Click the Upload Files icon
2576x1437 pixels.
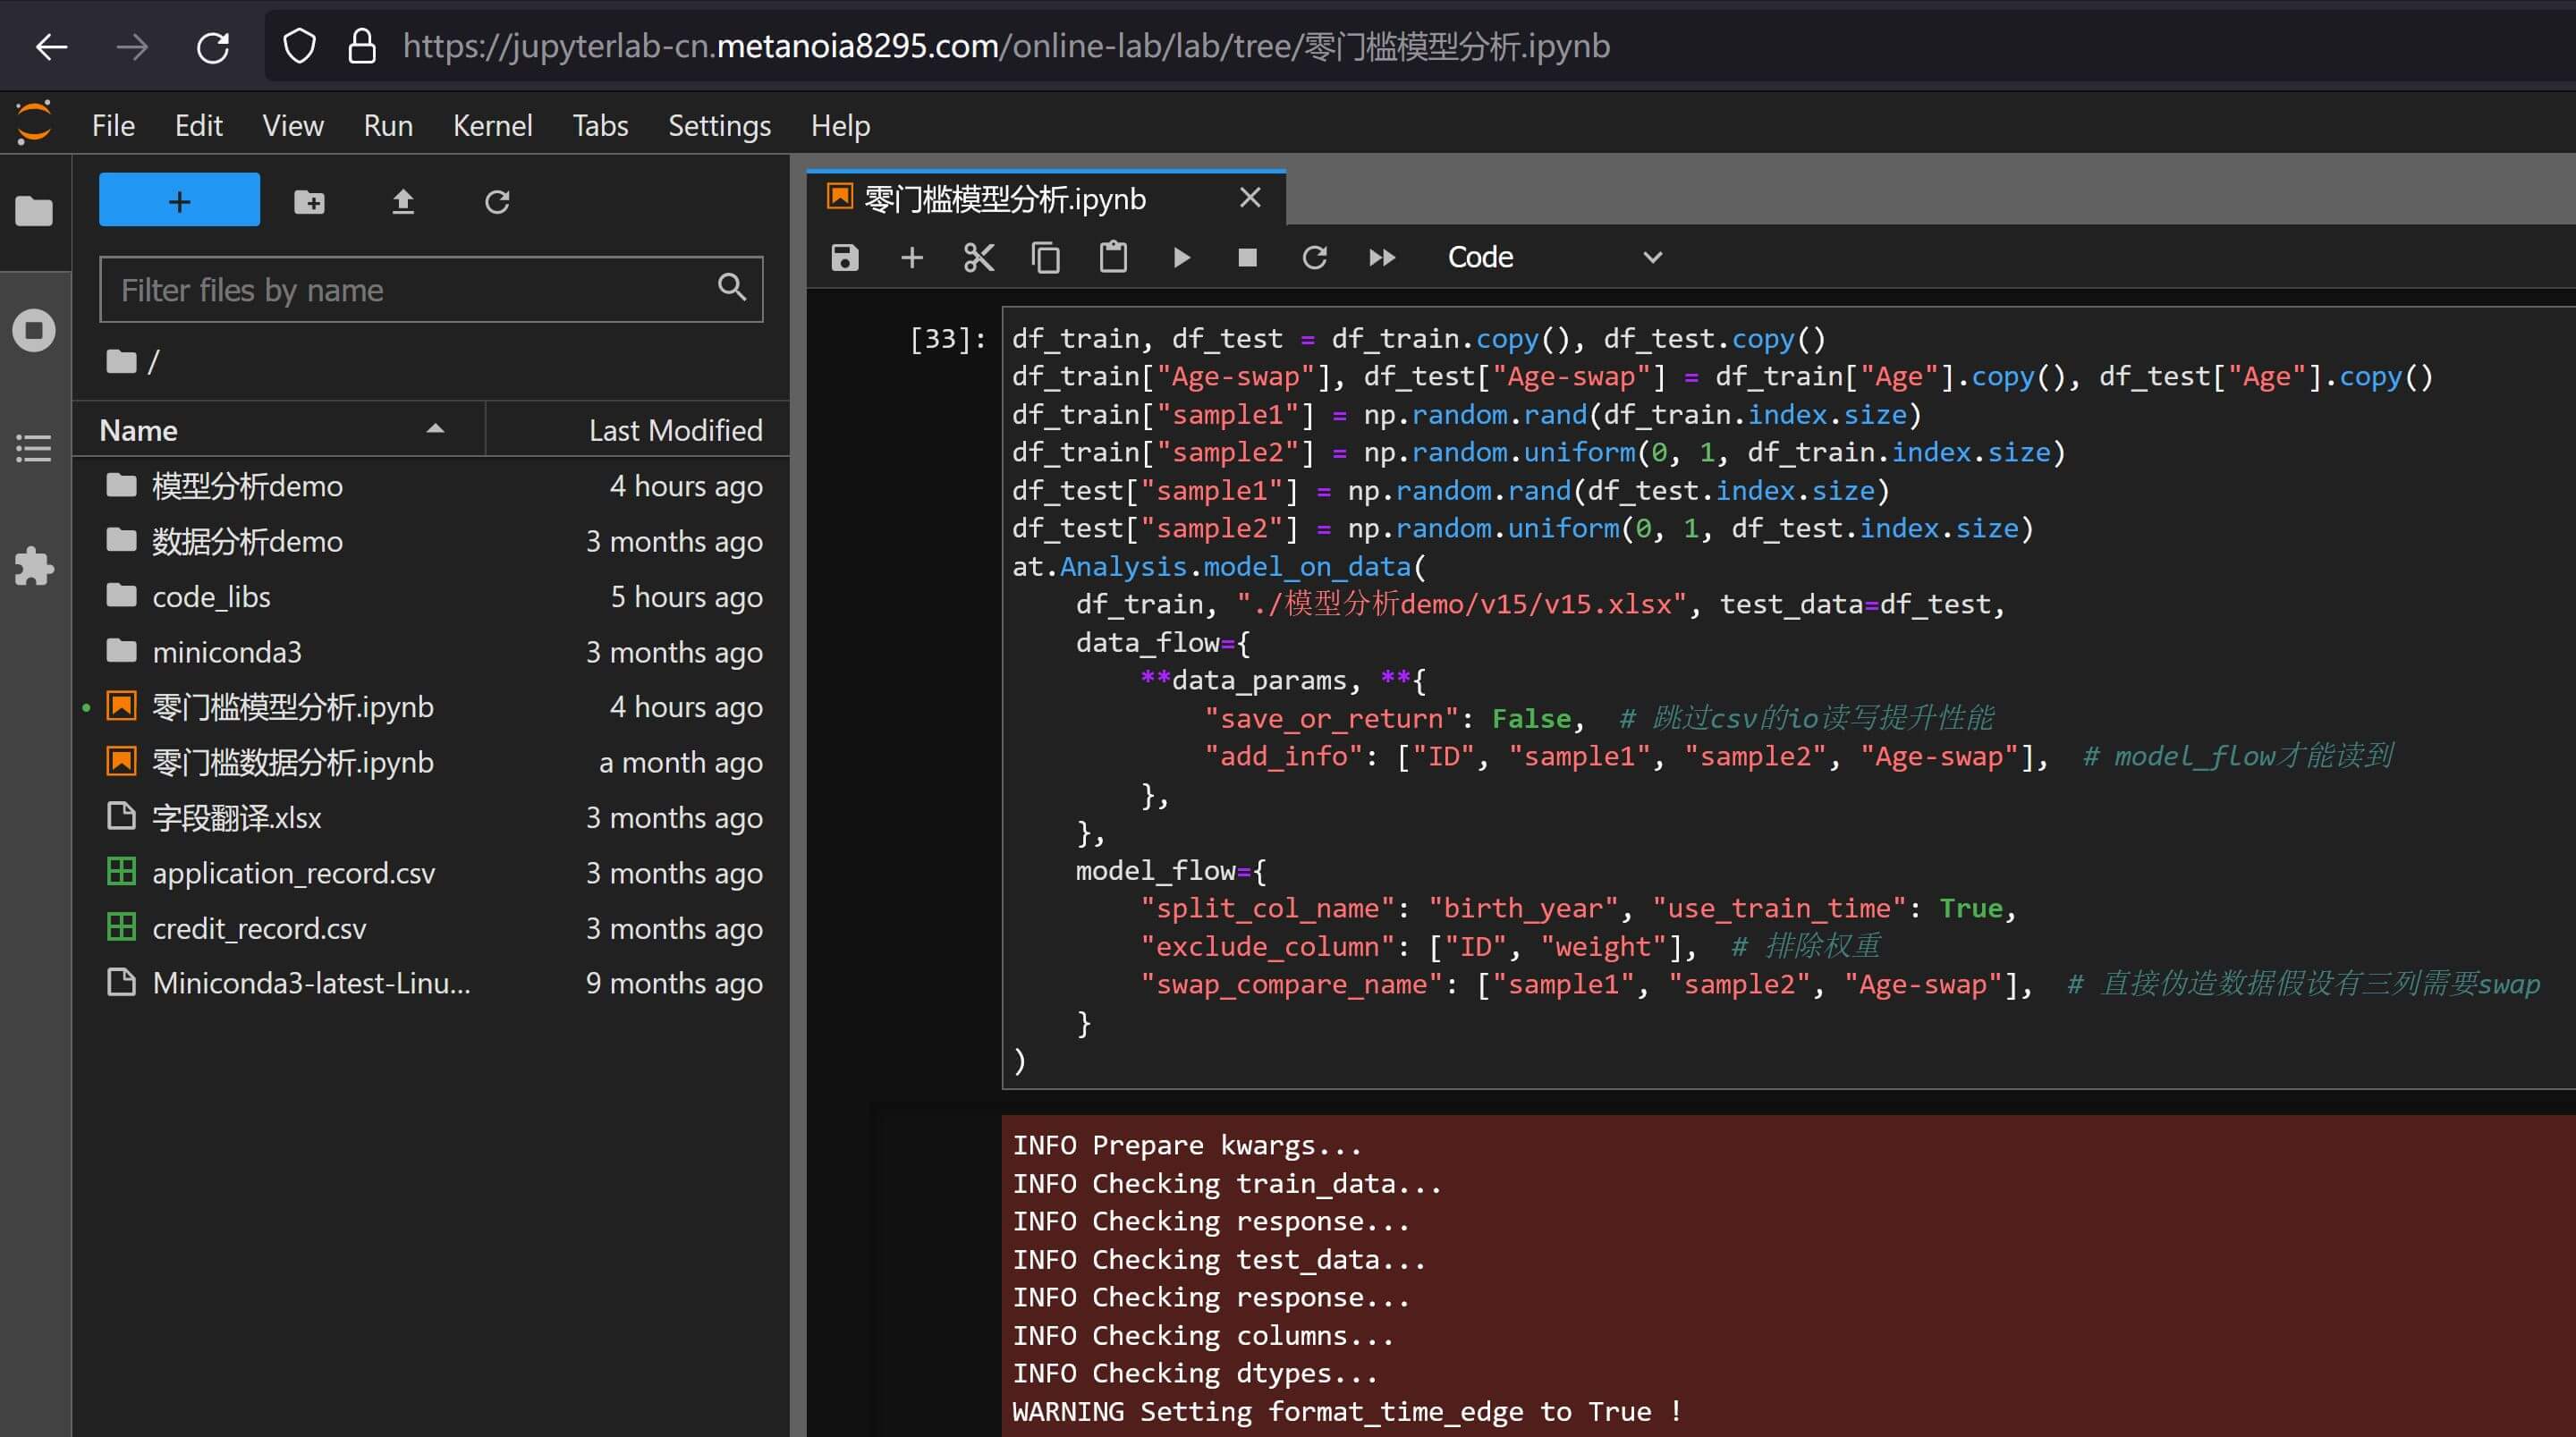click(403, 202)
